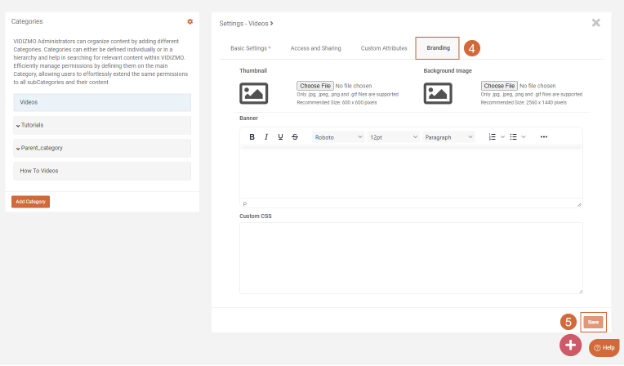Open the Roboto font family dropdown
The height and width of the screenshot is (366, 624).
(338, 137)
